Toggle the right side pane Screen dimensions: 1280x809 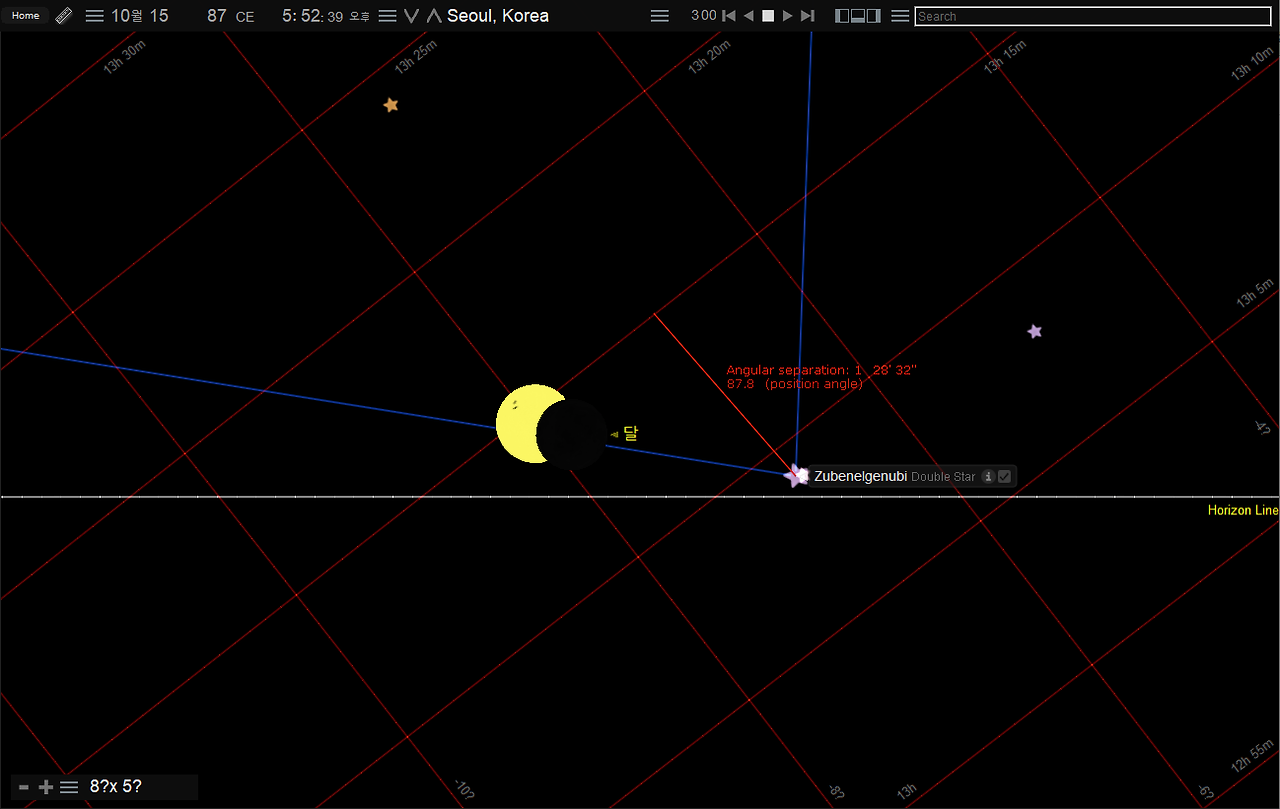pyautogui.click(x=874, y=16)
